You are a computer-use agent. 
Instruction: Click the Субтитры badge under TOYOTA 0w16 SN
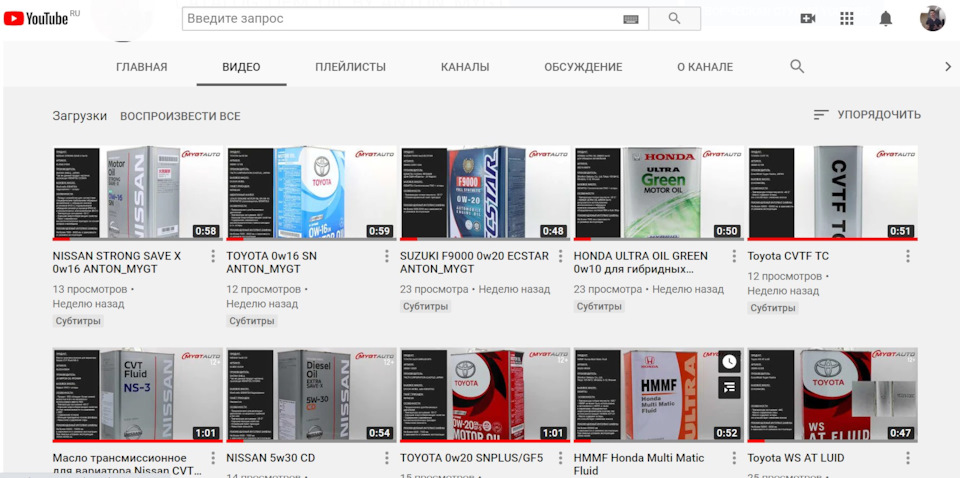[x=252, y=321]
